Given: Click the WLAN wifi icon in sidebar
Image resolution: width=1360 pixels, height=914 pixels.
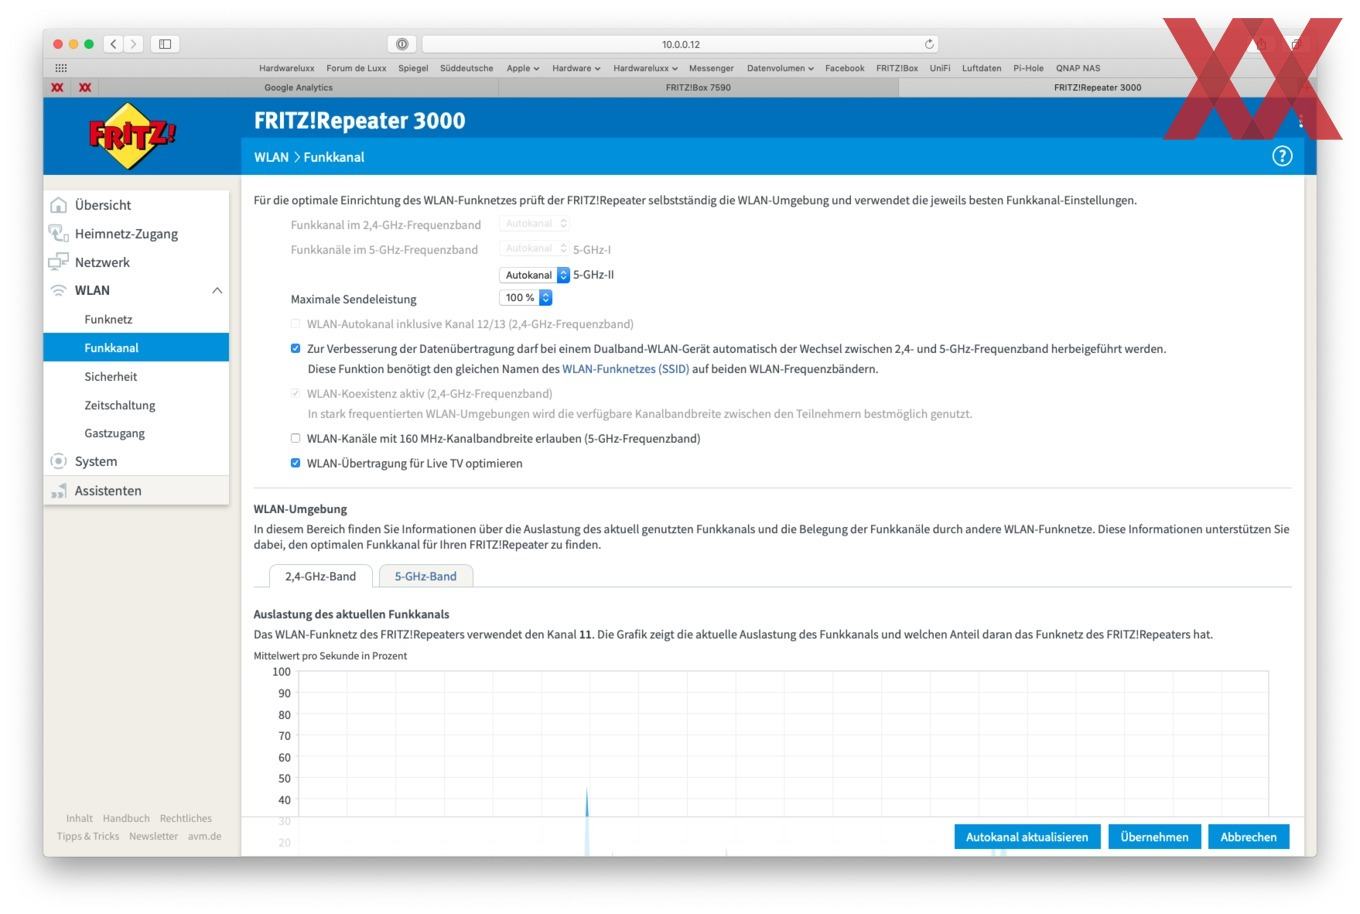Looking at the screenshot, I should [x=59, y=290].
